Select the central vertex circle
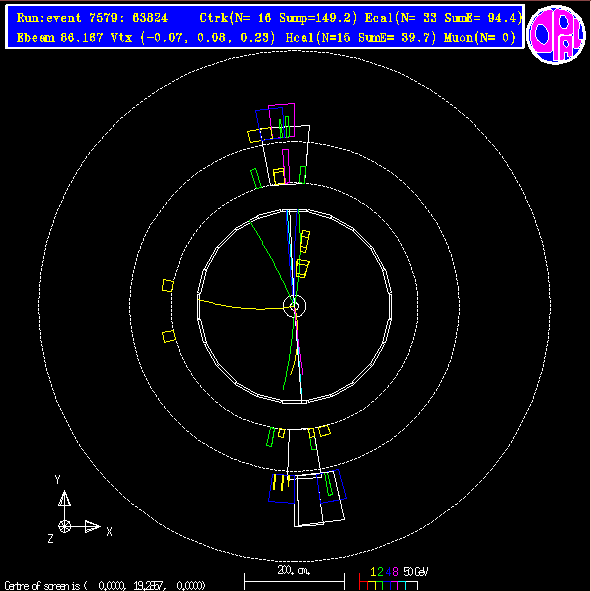591x593 pixels. 294,306
